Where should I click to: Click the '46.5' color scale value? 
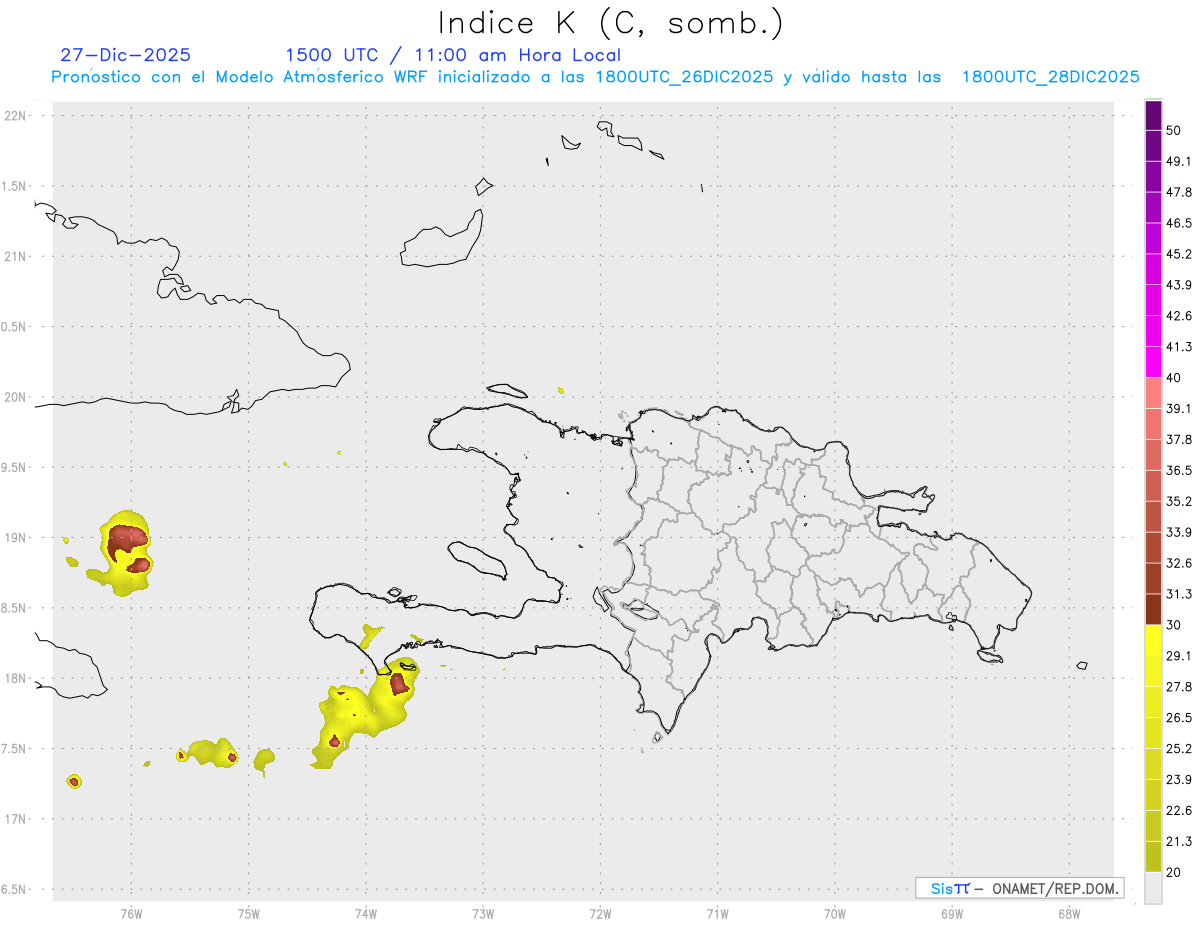[1179, 223]
